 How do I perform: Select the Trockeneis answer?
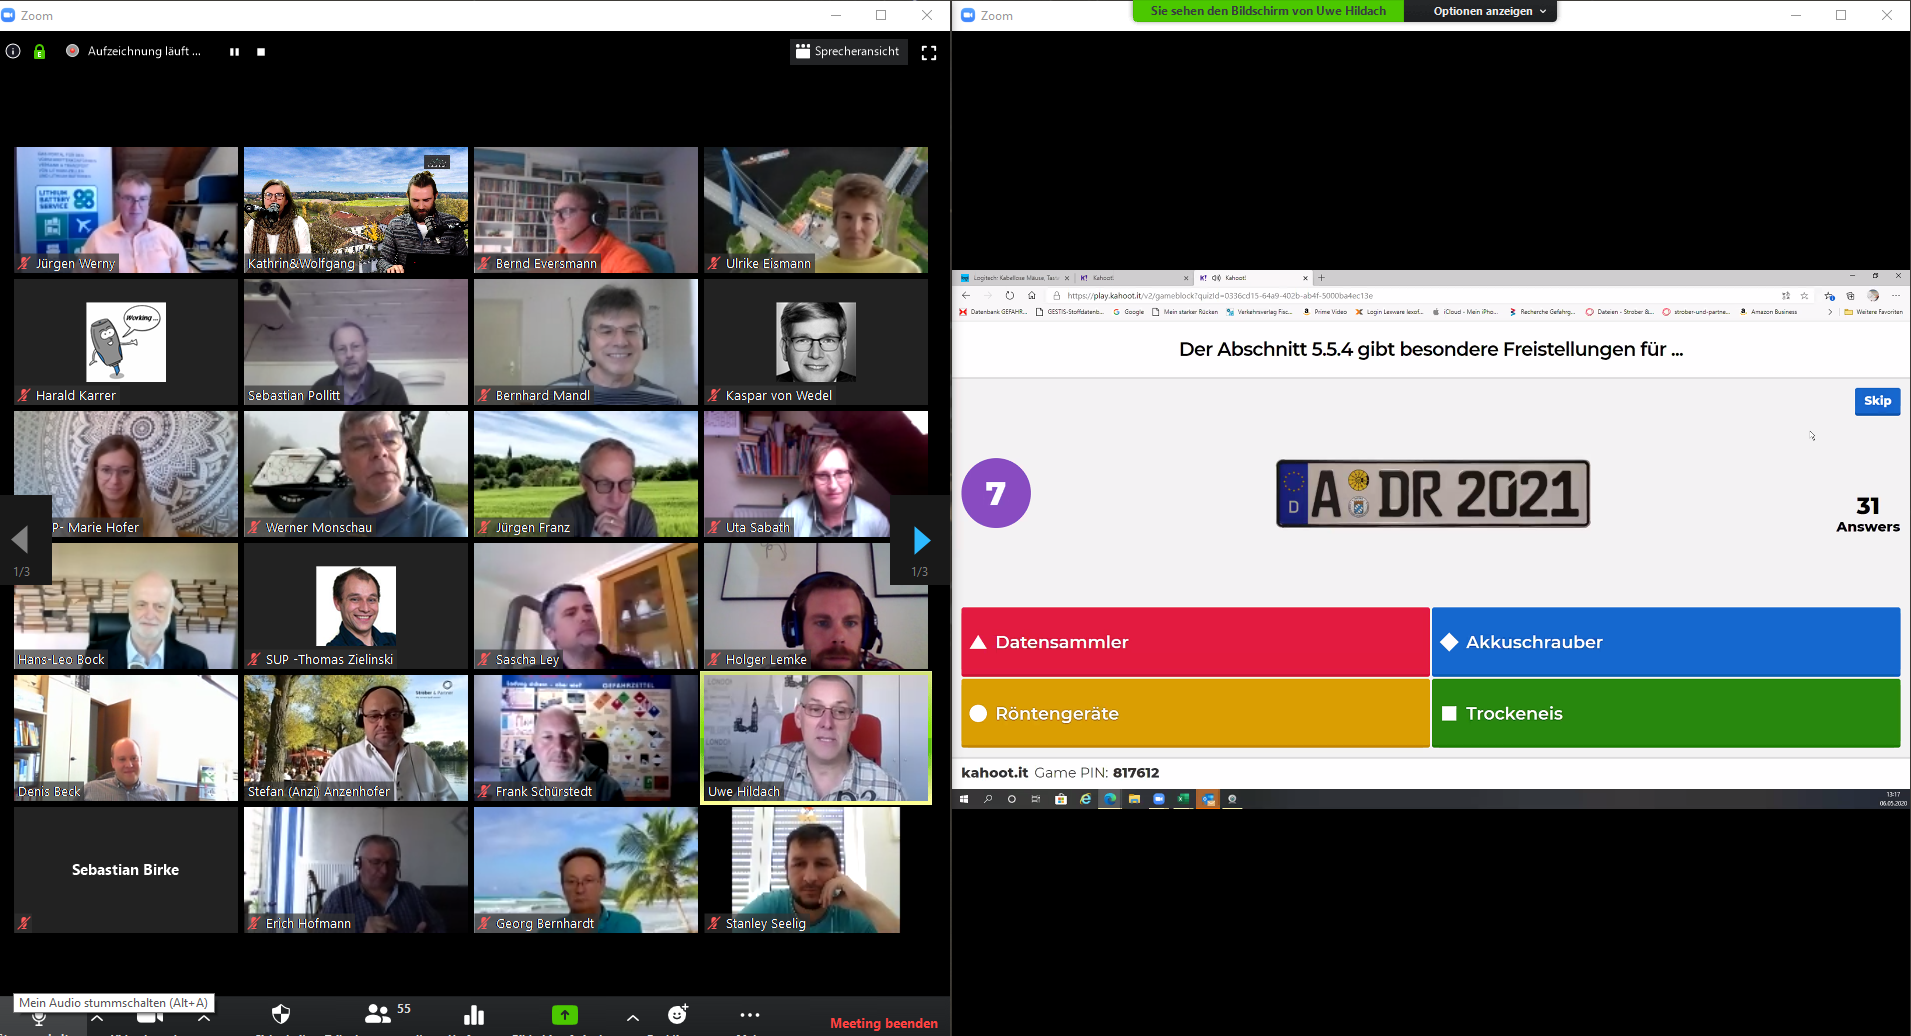[x=1666, y=713]
